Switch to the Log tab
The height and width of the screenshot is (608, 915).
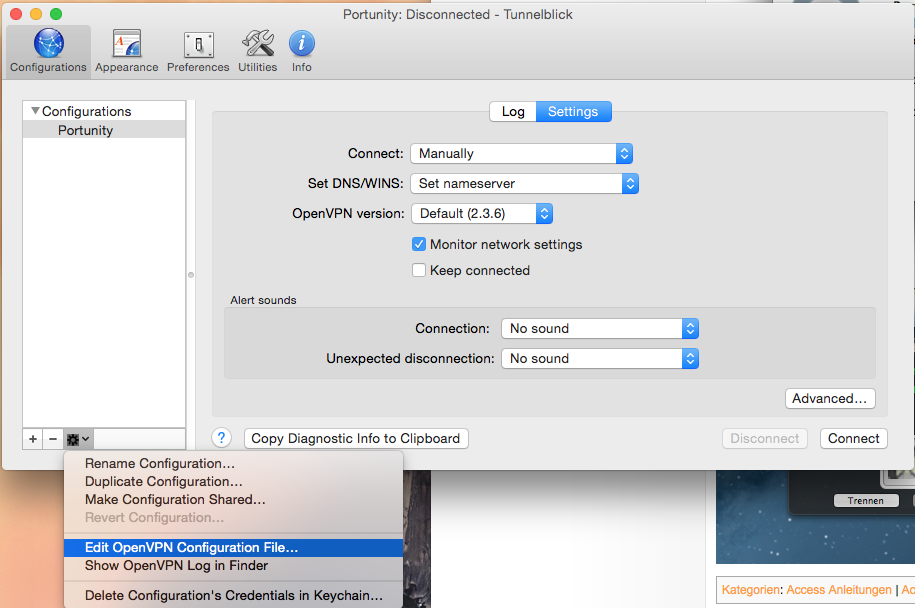tap(513, 112)
